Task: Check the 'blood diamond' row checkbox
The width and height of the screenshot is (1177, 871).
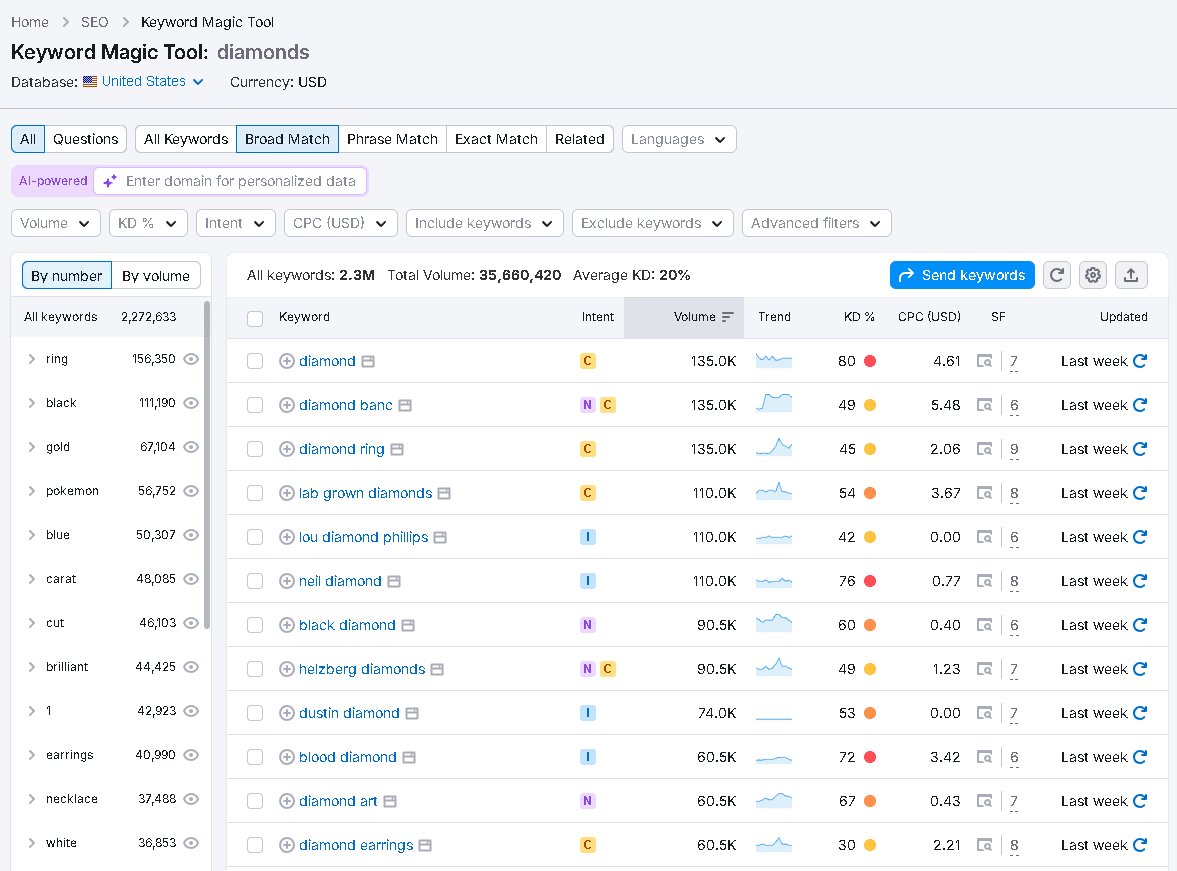Action: click(255, 757)
